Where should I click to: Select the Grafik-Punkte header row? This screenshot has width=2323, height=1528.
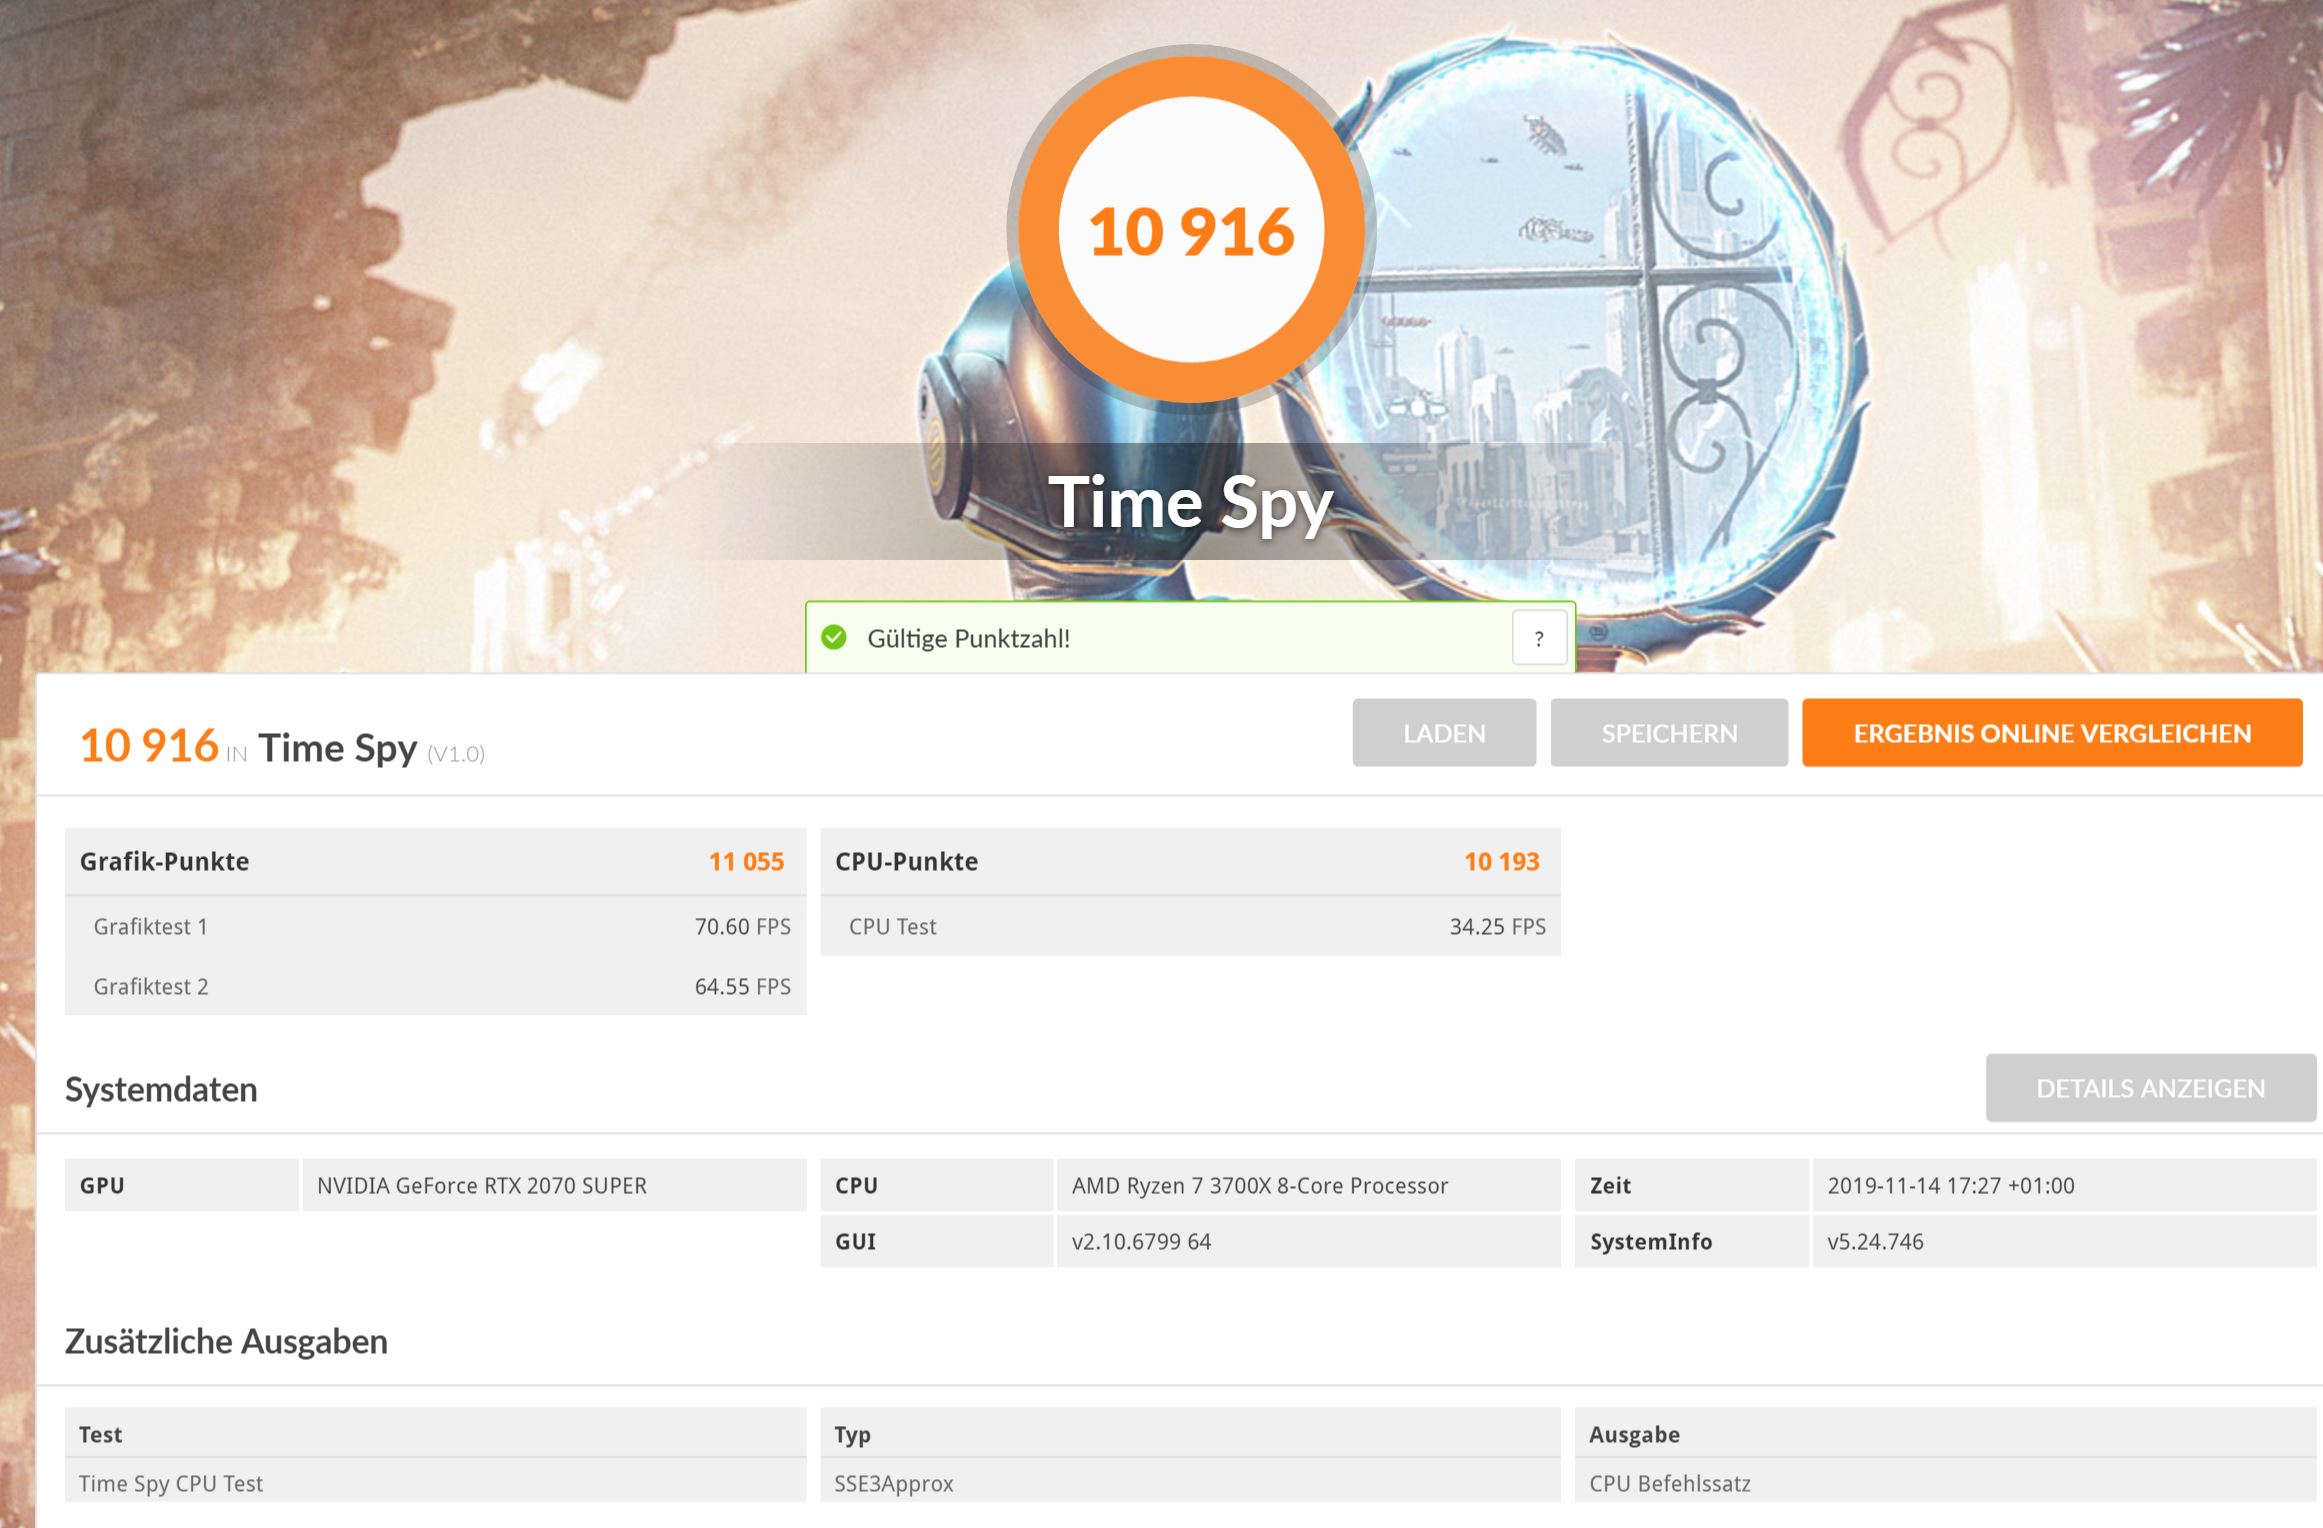click(435, 861)
